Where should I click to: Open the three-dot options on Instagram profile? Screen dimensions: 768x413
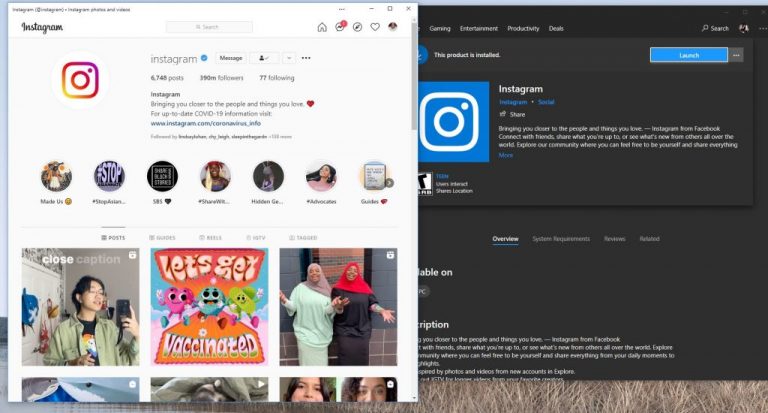[x=306, y=58]
